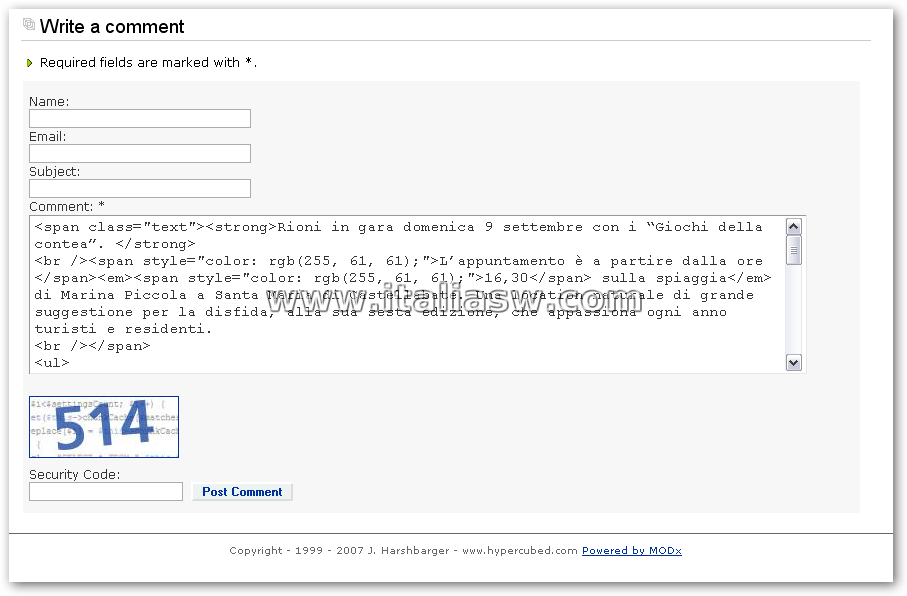Screen dimensions: 907x596
Task: Click the Name: field label
Action: [x=49, y=101]
